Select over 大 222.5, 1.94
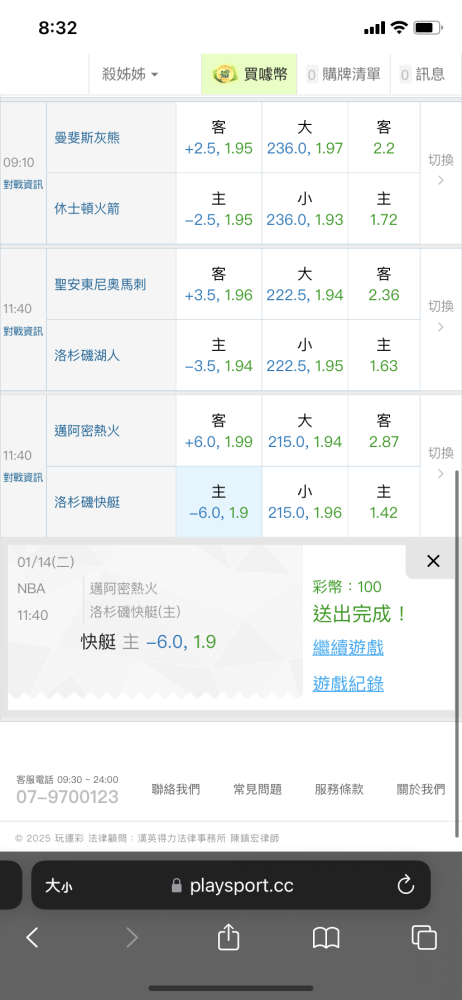This screenshot has height=1000, width=462. (x=305, y=284)
